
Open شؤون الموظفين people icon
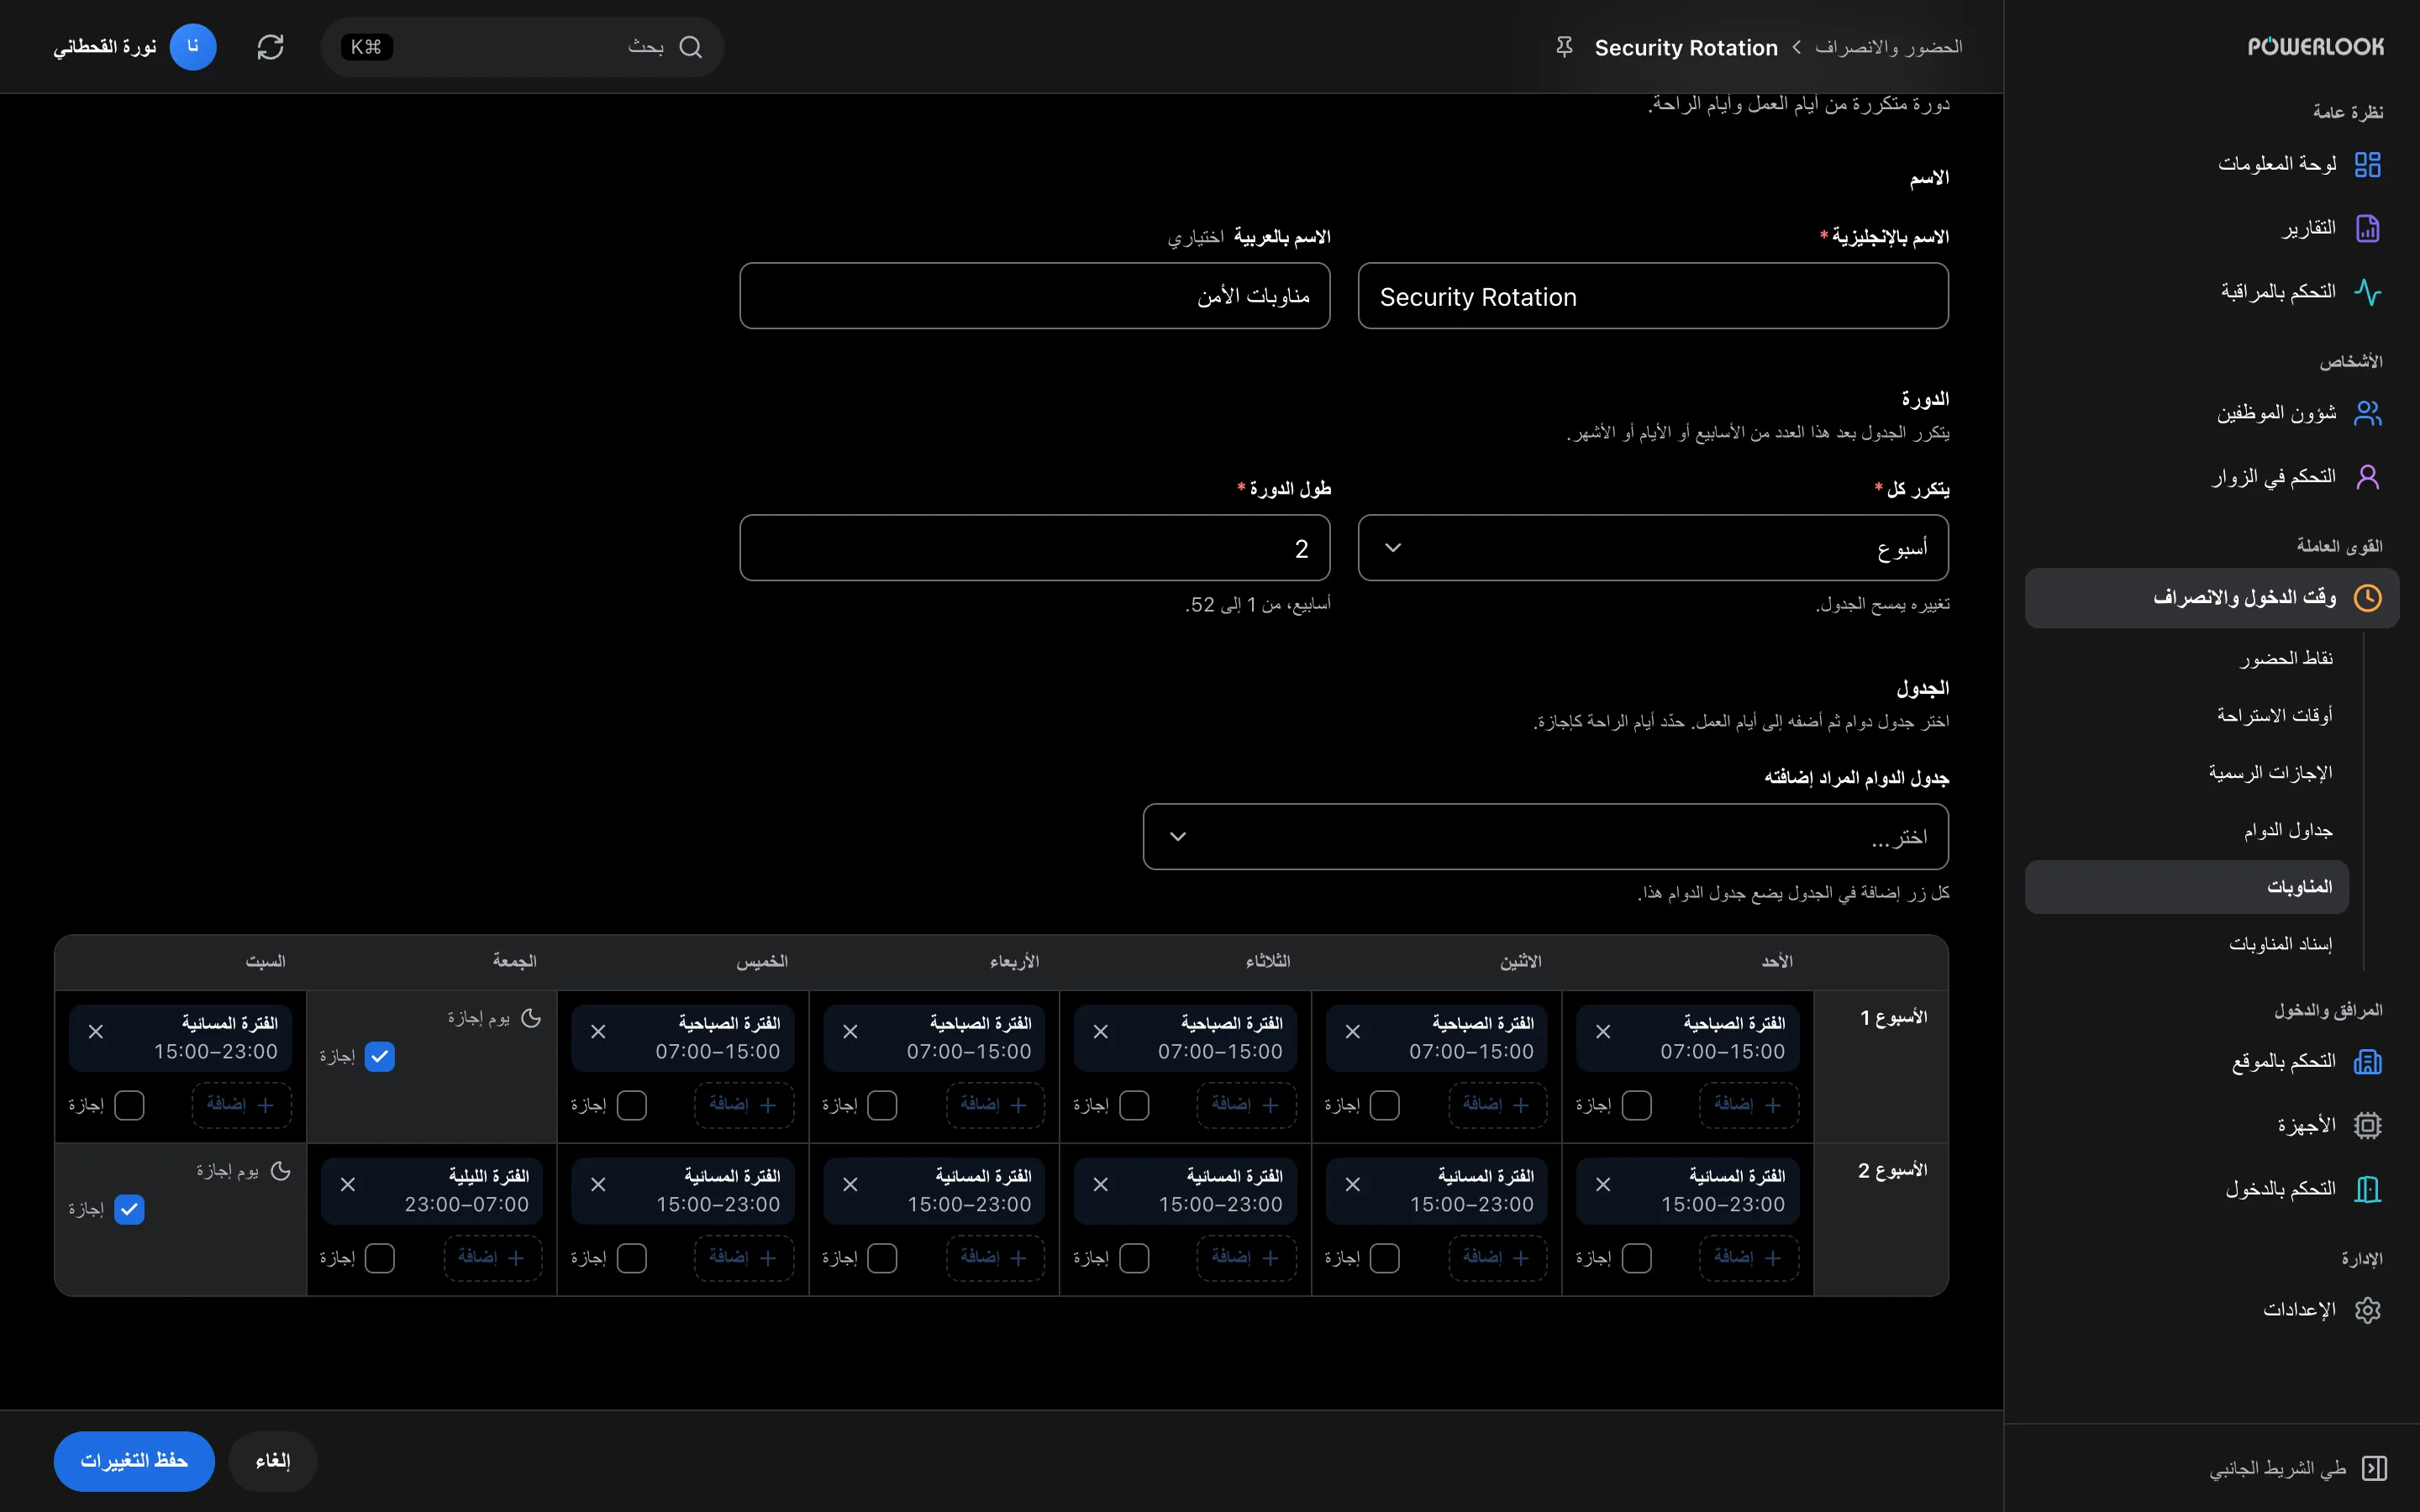coord(2367,413)
